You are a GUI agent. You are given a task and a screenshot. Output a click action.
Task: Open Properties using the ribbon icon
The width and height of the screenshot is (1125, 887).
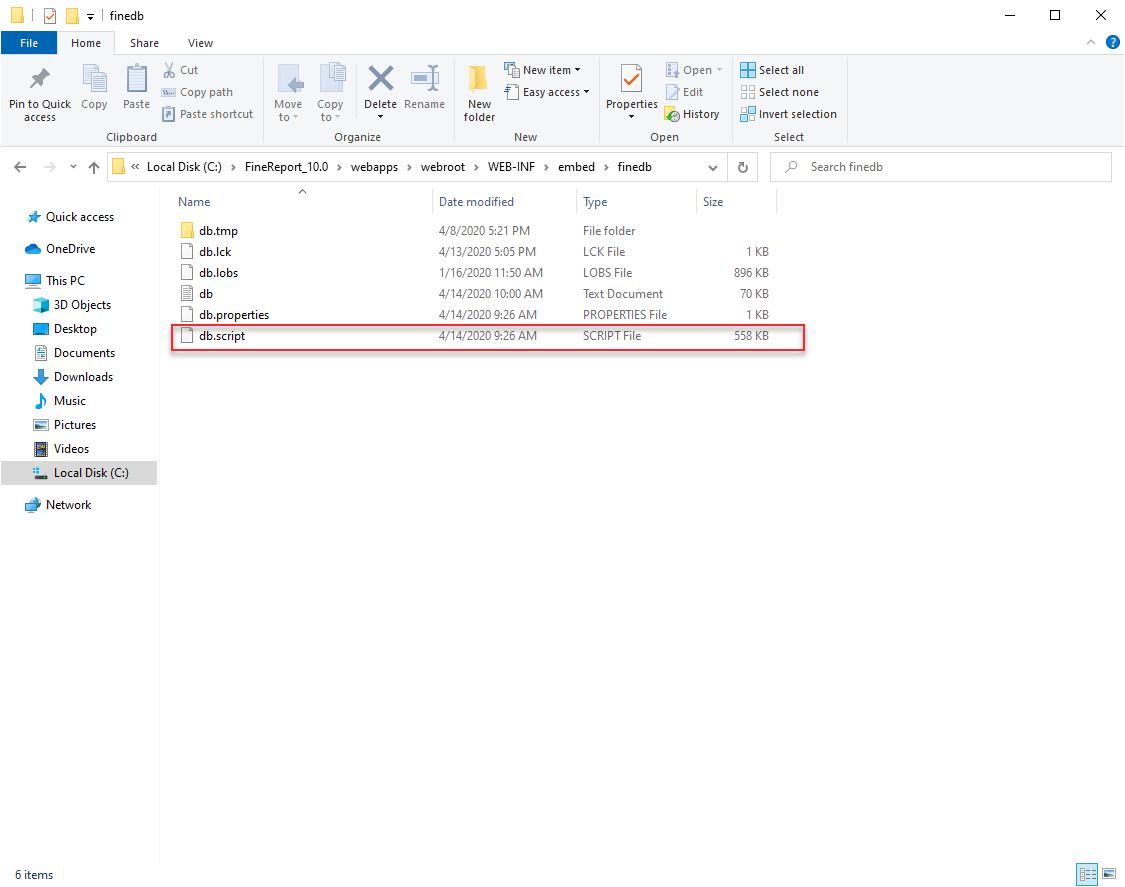pyautogui.click(x=630, y=88)
